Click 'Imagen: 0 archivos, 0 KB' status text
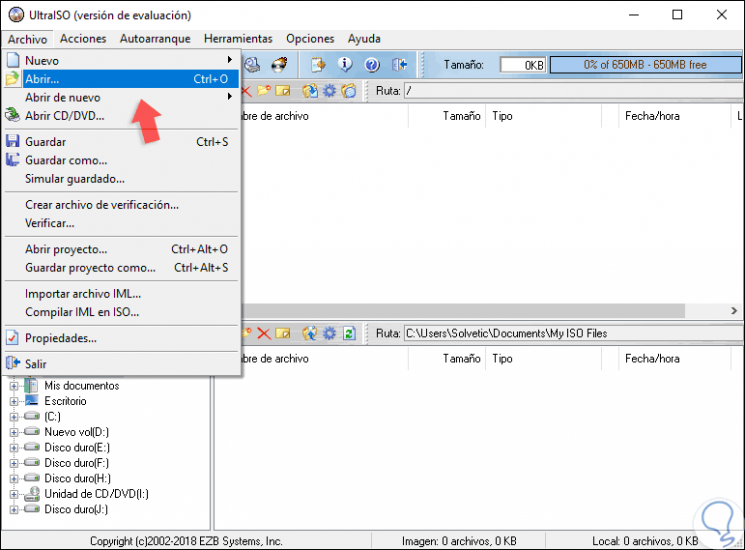 [x=459, y=541]
